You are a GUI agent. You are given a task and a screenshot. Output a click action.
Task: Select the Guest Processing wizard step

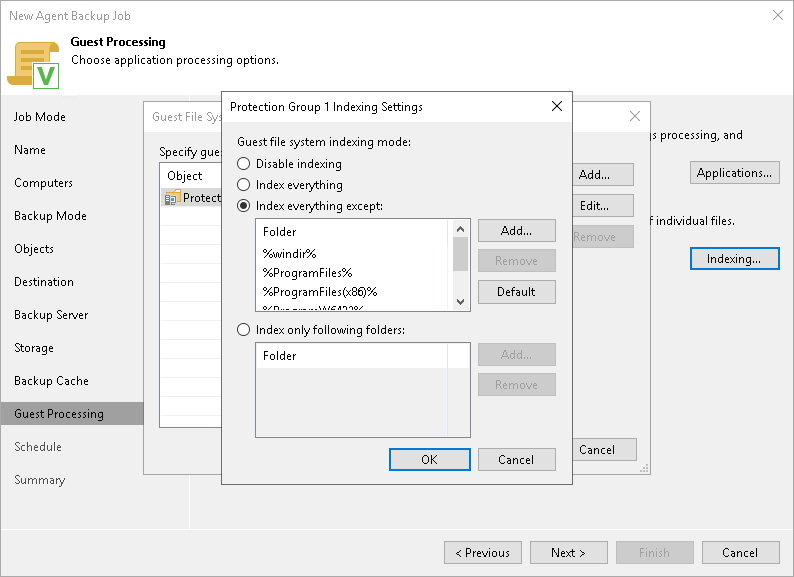click(72, 414)
